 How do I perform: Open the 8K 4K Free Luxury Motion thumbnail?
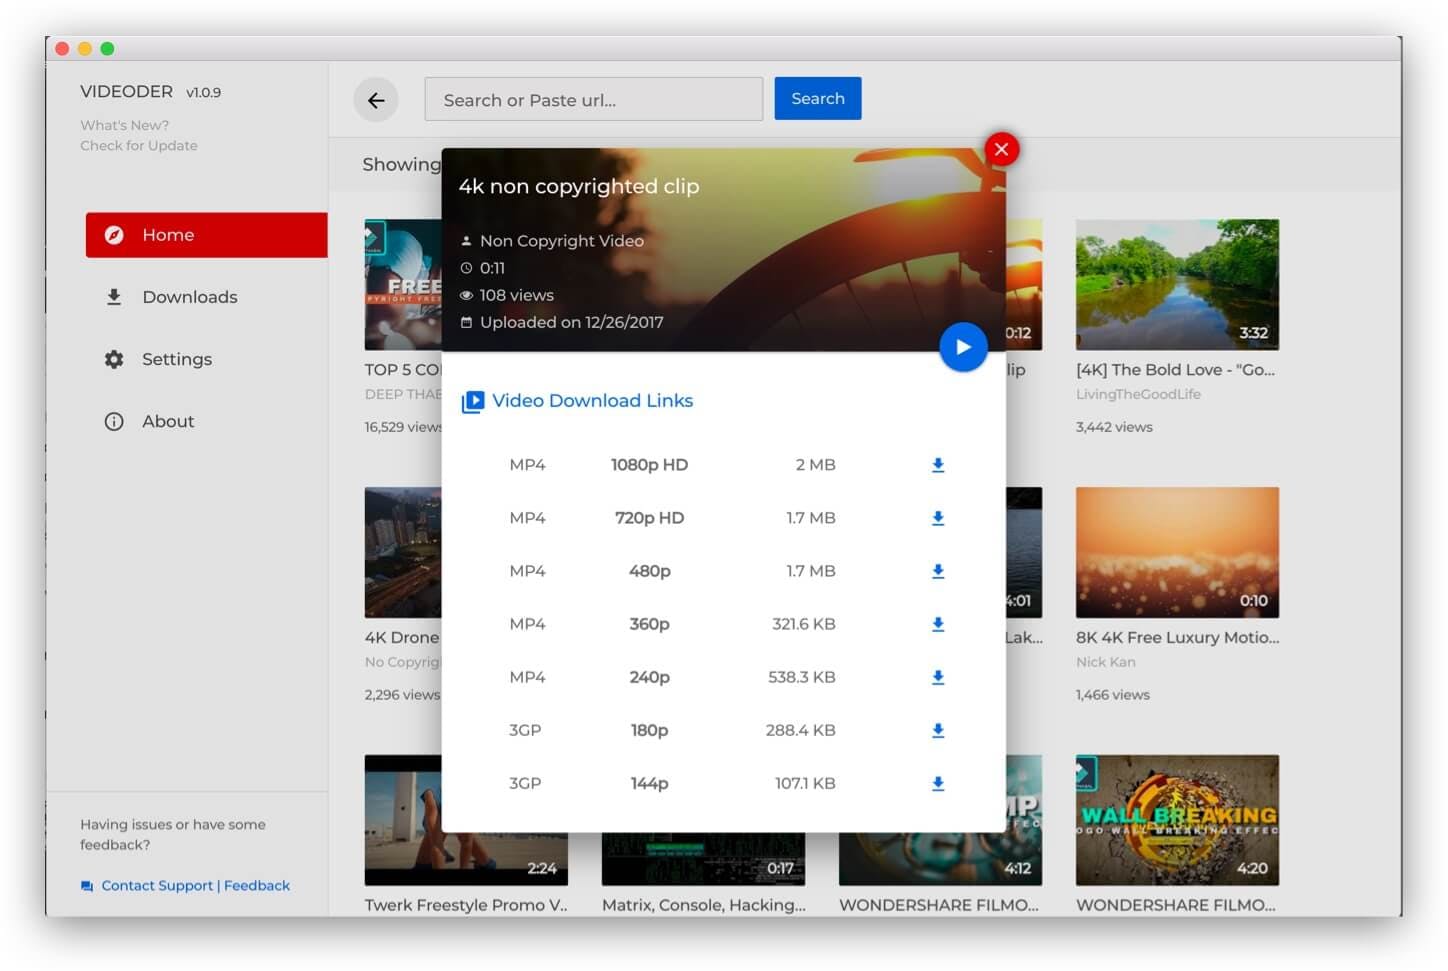tap(1177, 552)
